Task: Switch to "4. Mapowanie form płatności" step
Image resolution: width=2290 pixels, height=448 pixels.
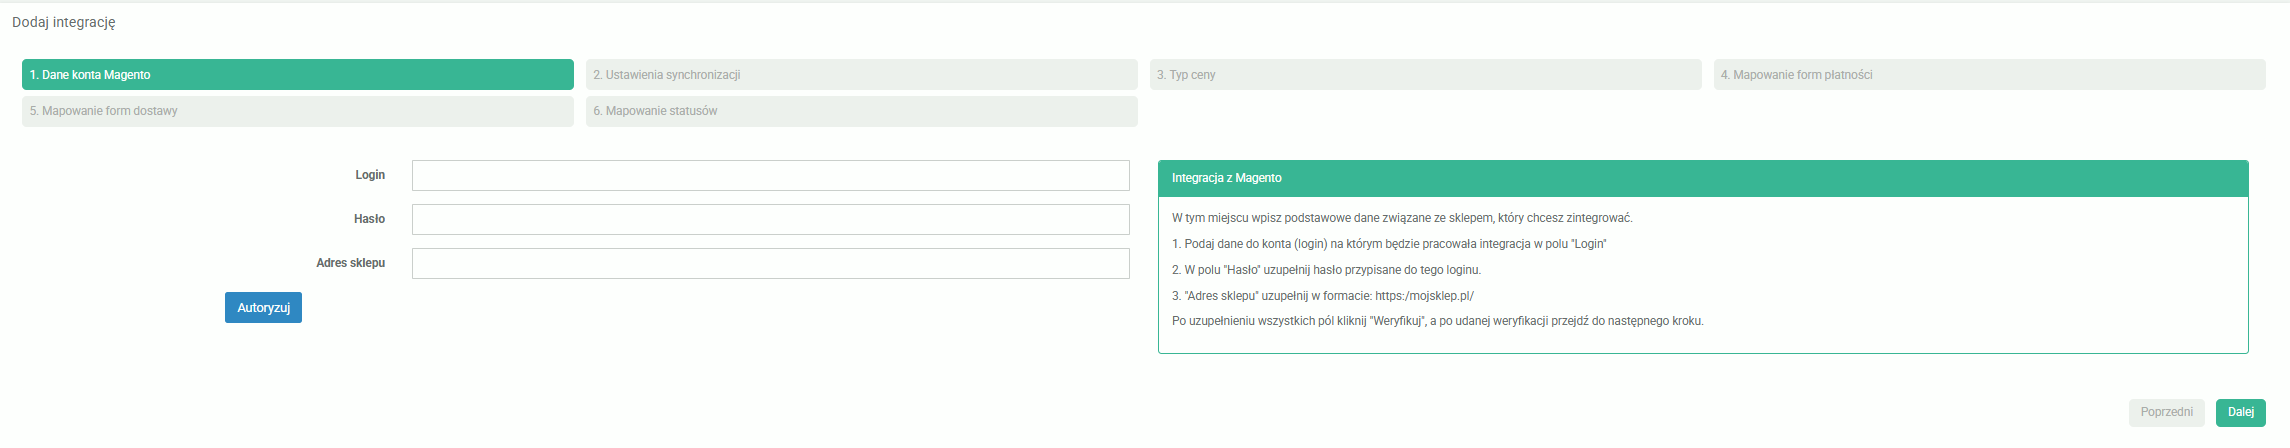Action: pos(1989,75)
